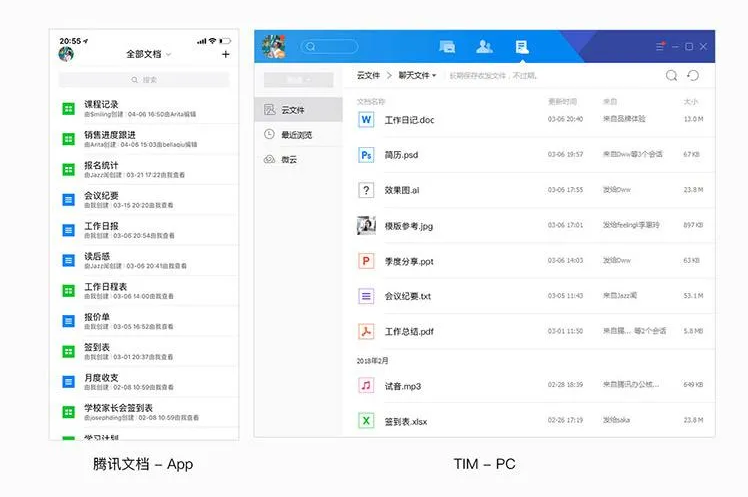Select the file name 模版参考.jpg
Screen dimensions: 748x497
point(409,226)
